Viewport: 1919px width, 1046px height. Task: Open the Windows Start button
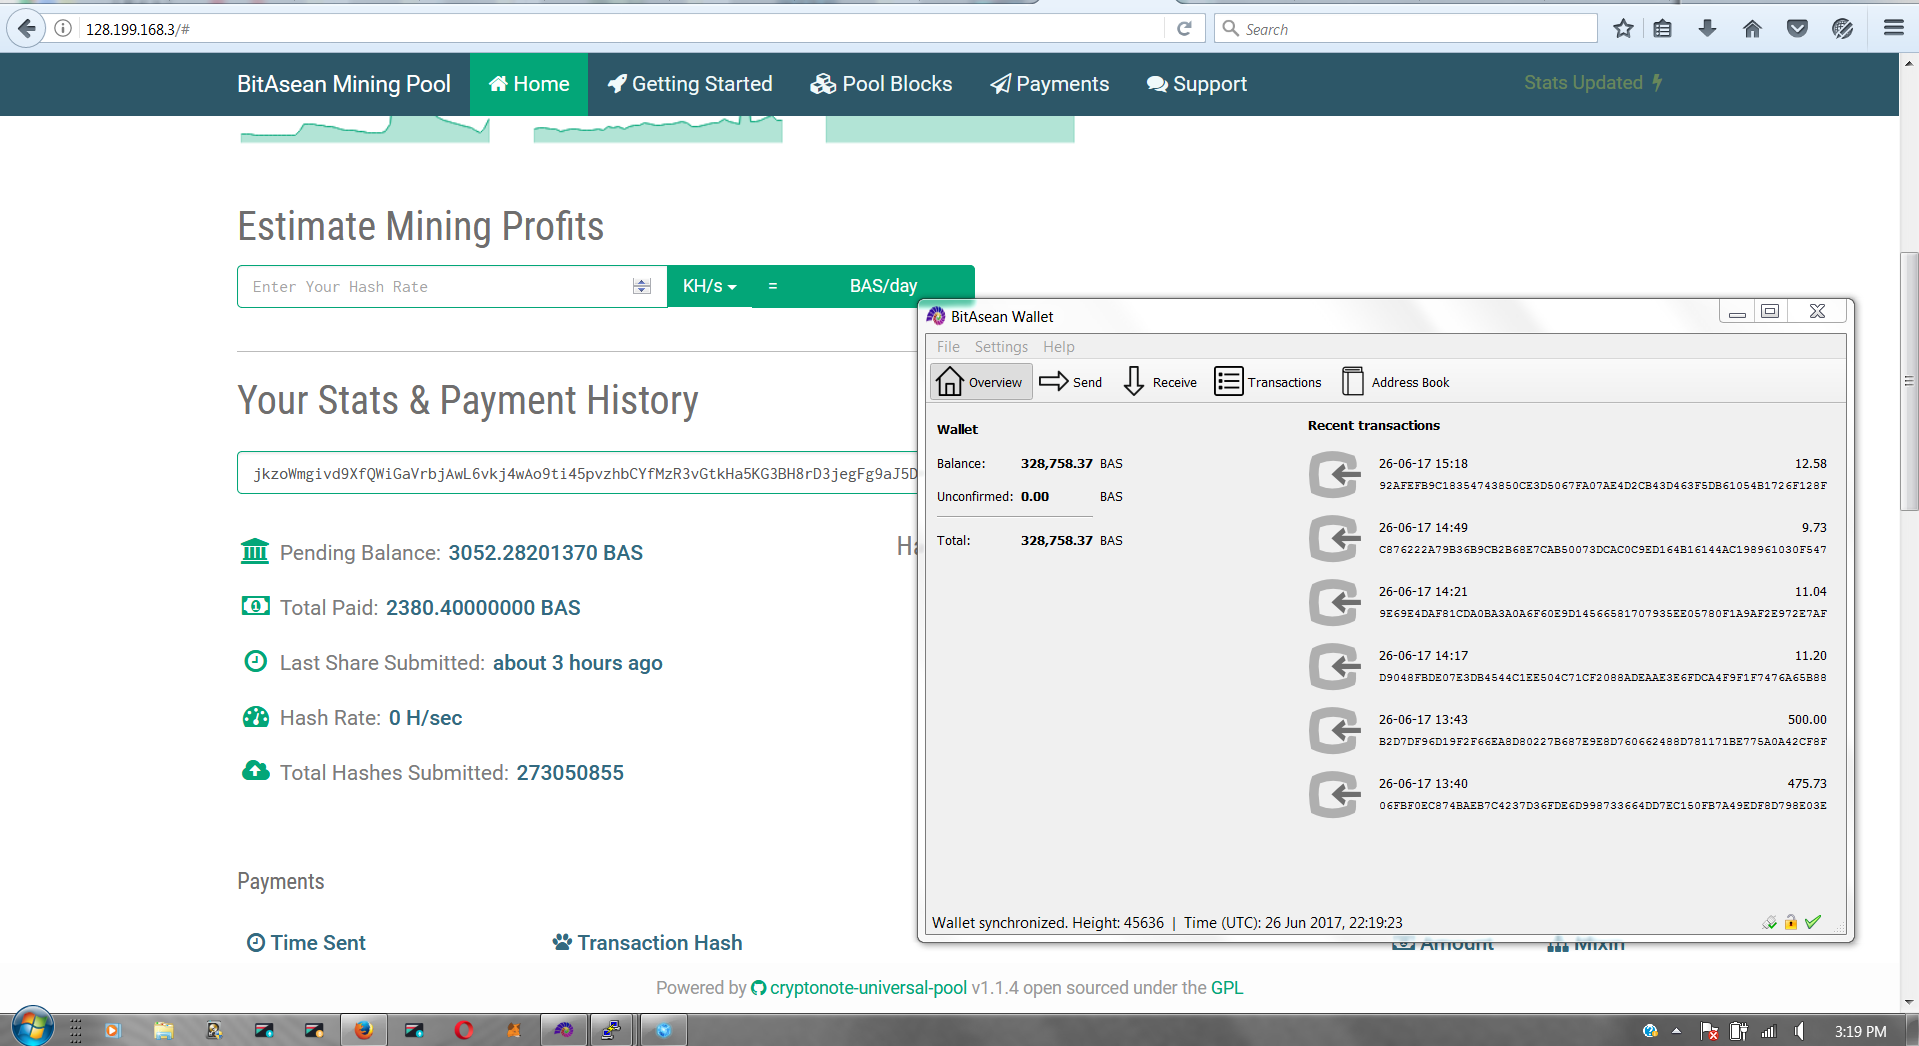tap(32, 1028)
